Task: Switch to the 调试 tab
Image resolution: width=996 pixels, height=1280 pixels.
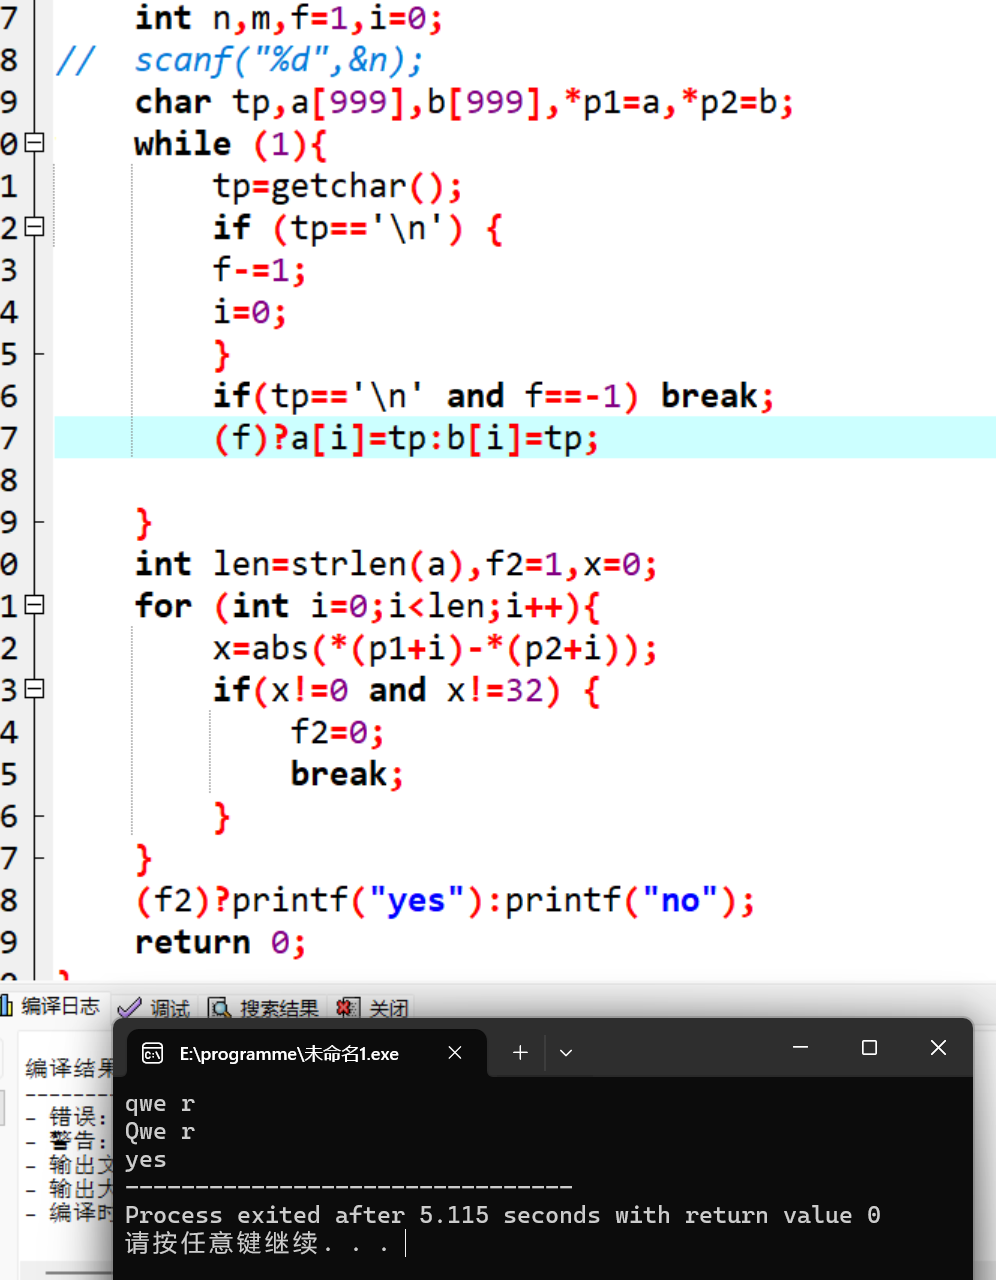Action: pyautogui.click(x=153, y=1008)
